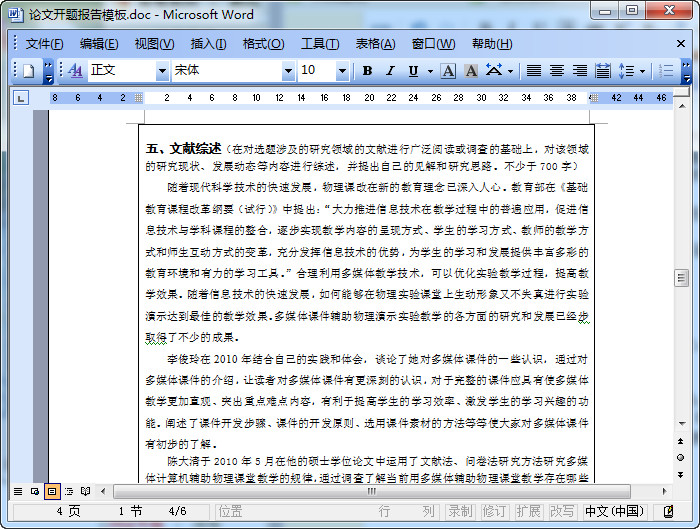Select center alignment icon

pyautogui.click(x=557, y=71)
